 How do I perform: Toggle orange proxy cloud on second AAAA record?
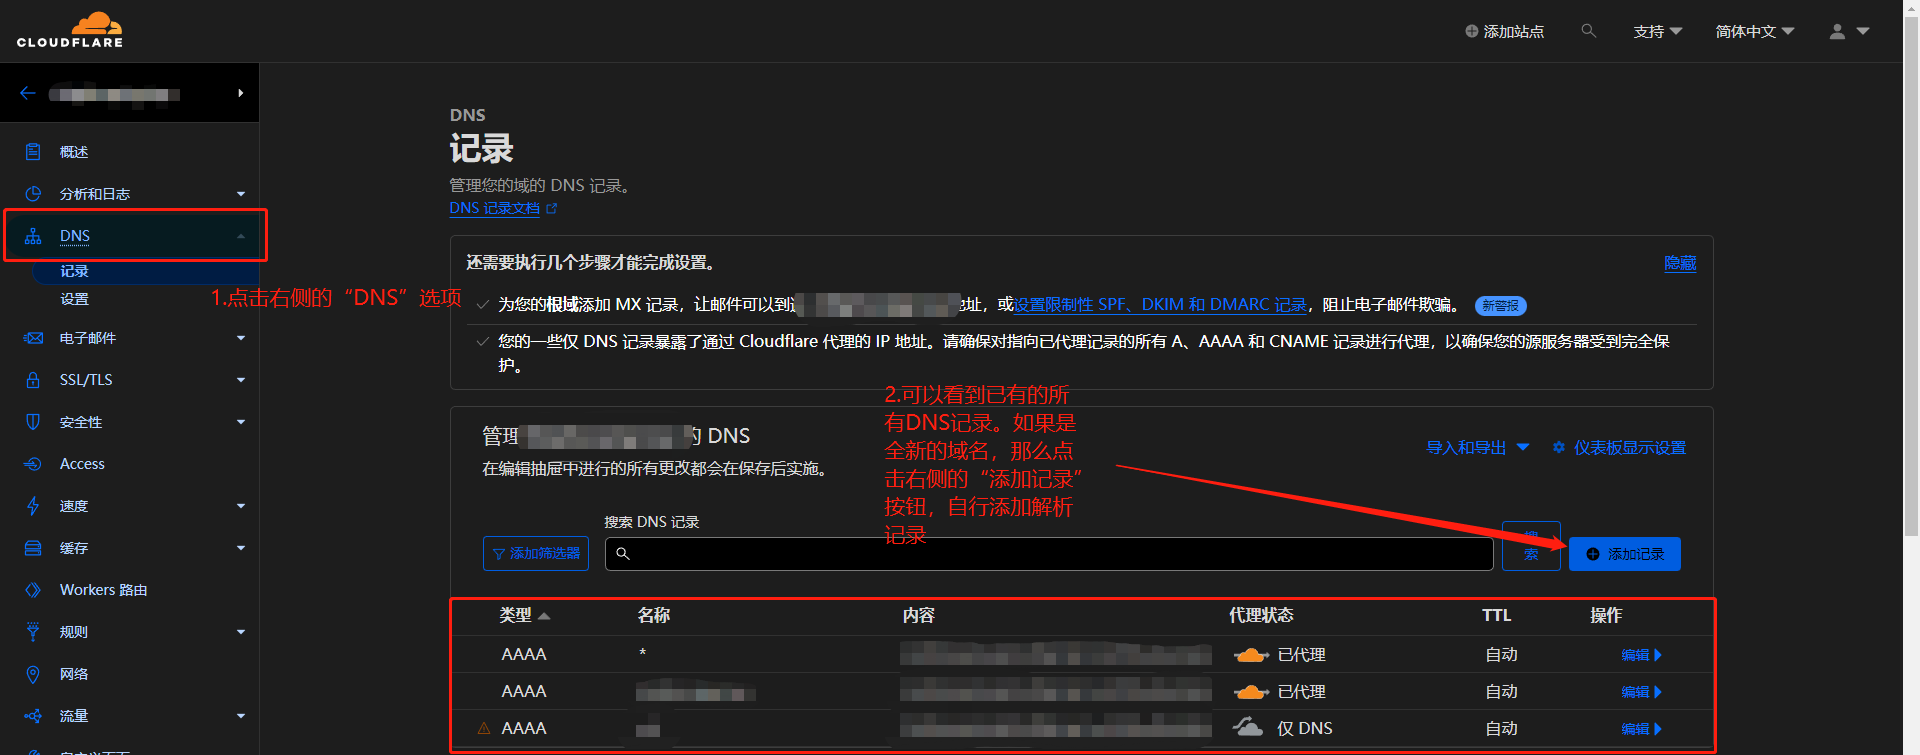pyautogui.click(x=1251, y=692)
